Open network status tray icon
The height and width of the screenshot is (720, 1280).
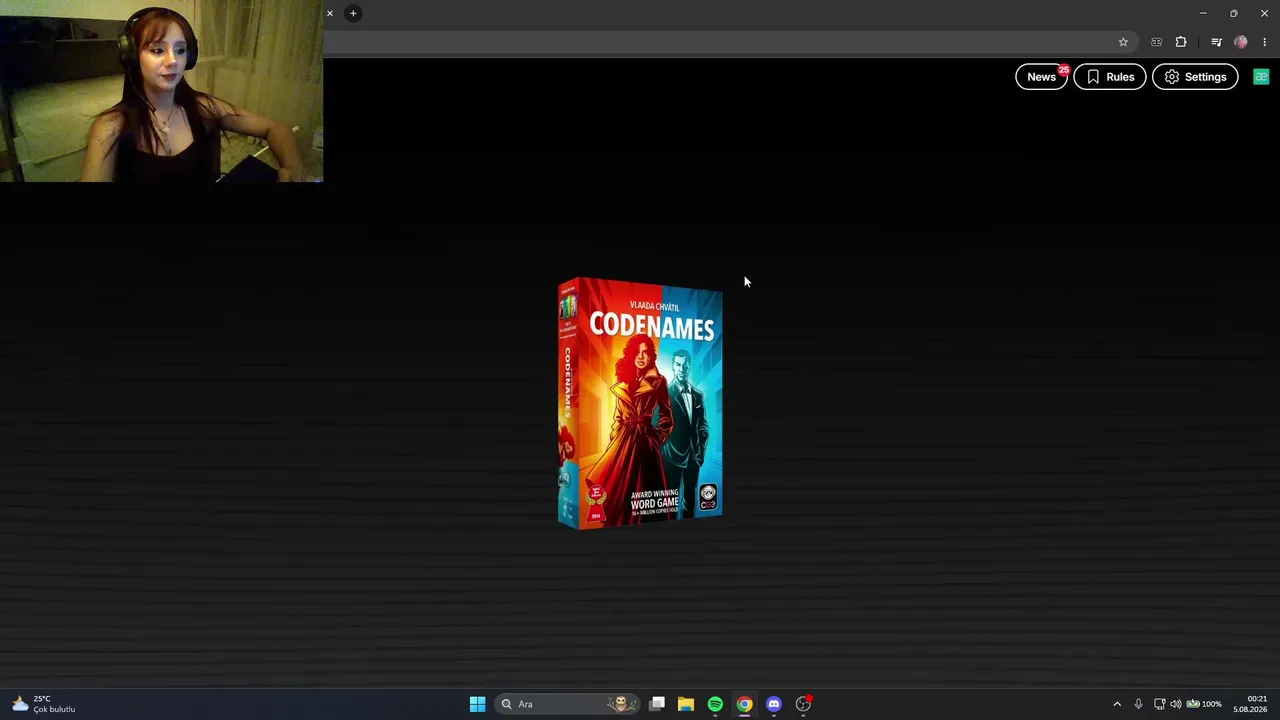click(1159, 704)
